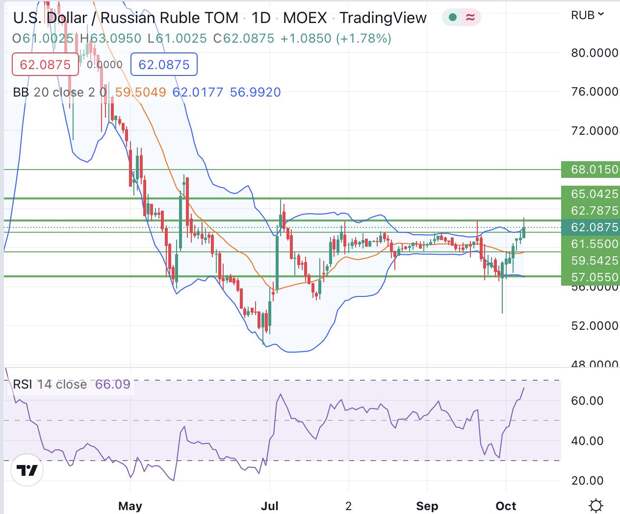Image resolution: width=620 pixels, height=514 pixels.
Task: Click the RSI 20.00 scale value
Action: (x=587, y=480)
